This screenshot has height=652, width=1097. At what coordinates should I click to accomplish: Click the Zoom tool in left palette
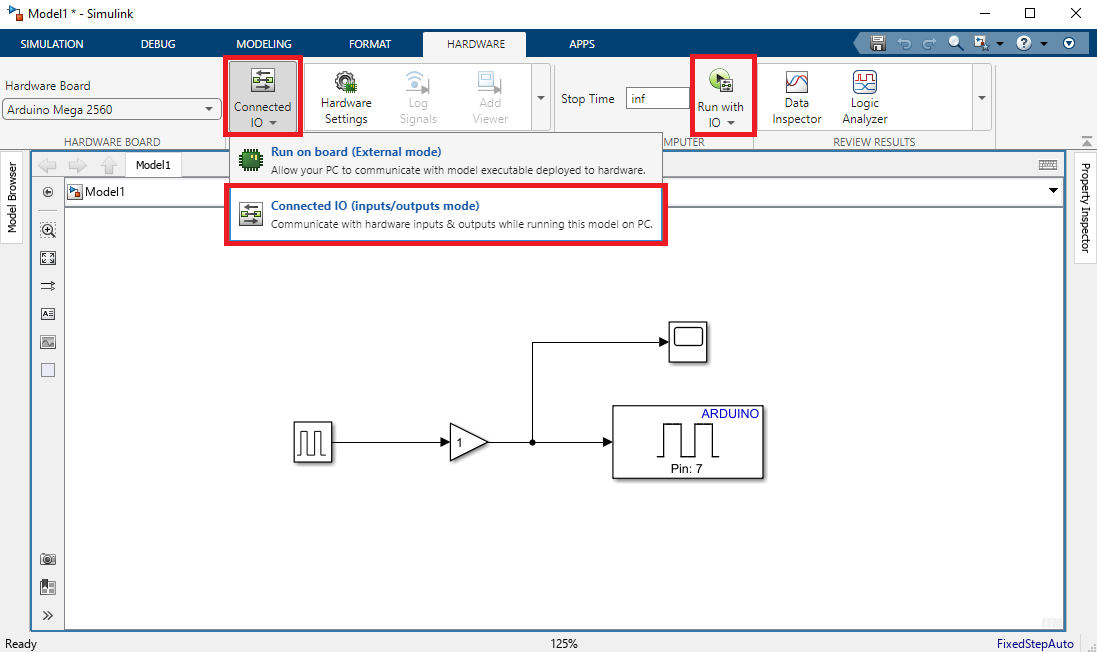[48, 230]
